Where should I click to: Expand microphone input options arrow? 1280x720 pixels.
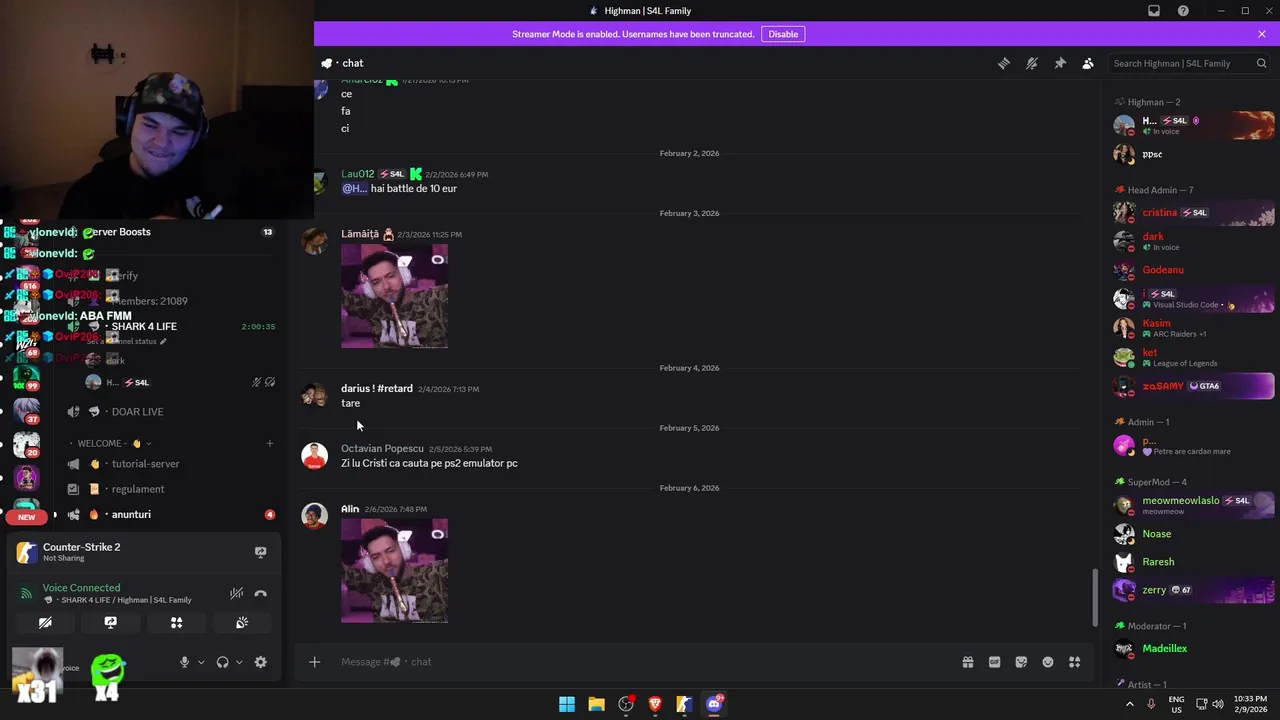pyautogui.click(x=201, y=662)
